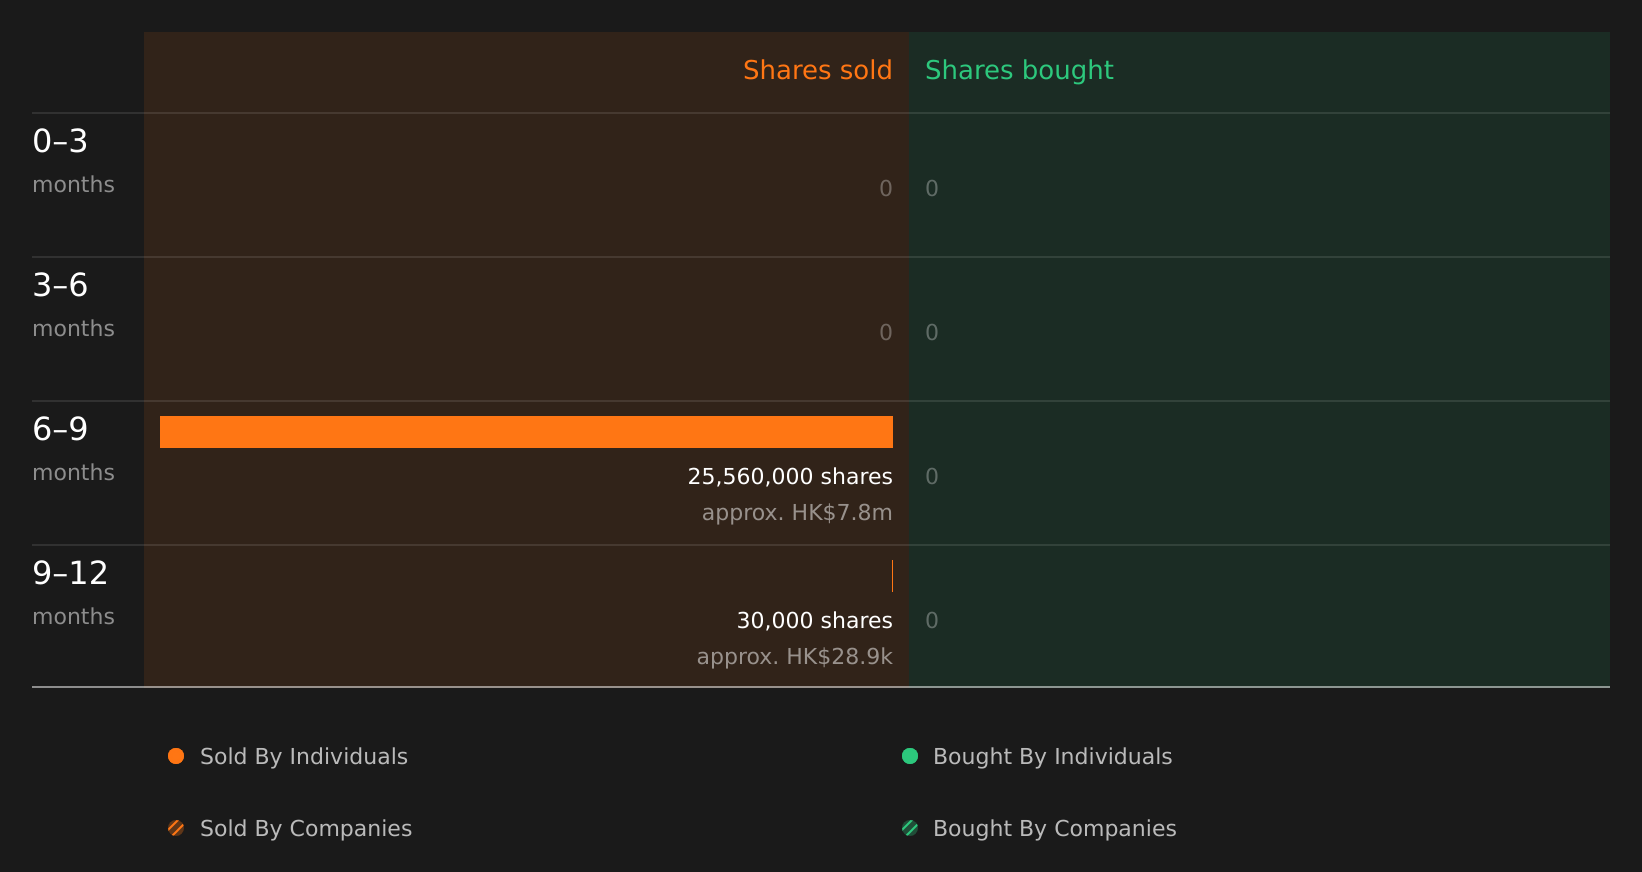This screenshot has width=1642, height=872.
Task: Click the approx. HK$28.9k text
Action: pos(795,657)
